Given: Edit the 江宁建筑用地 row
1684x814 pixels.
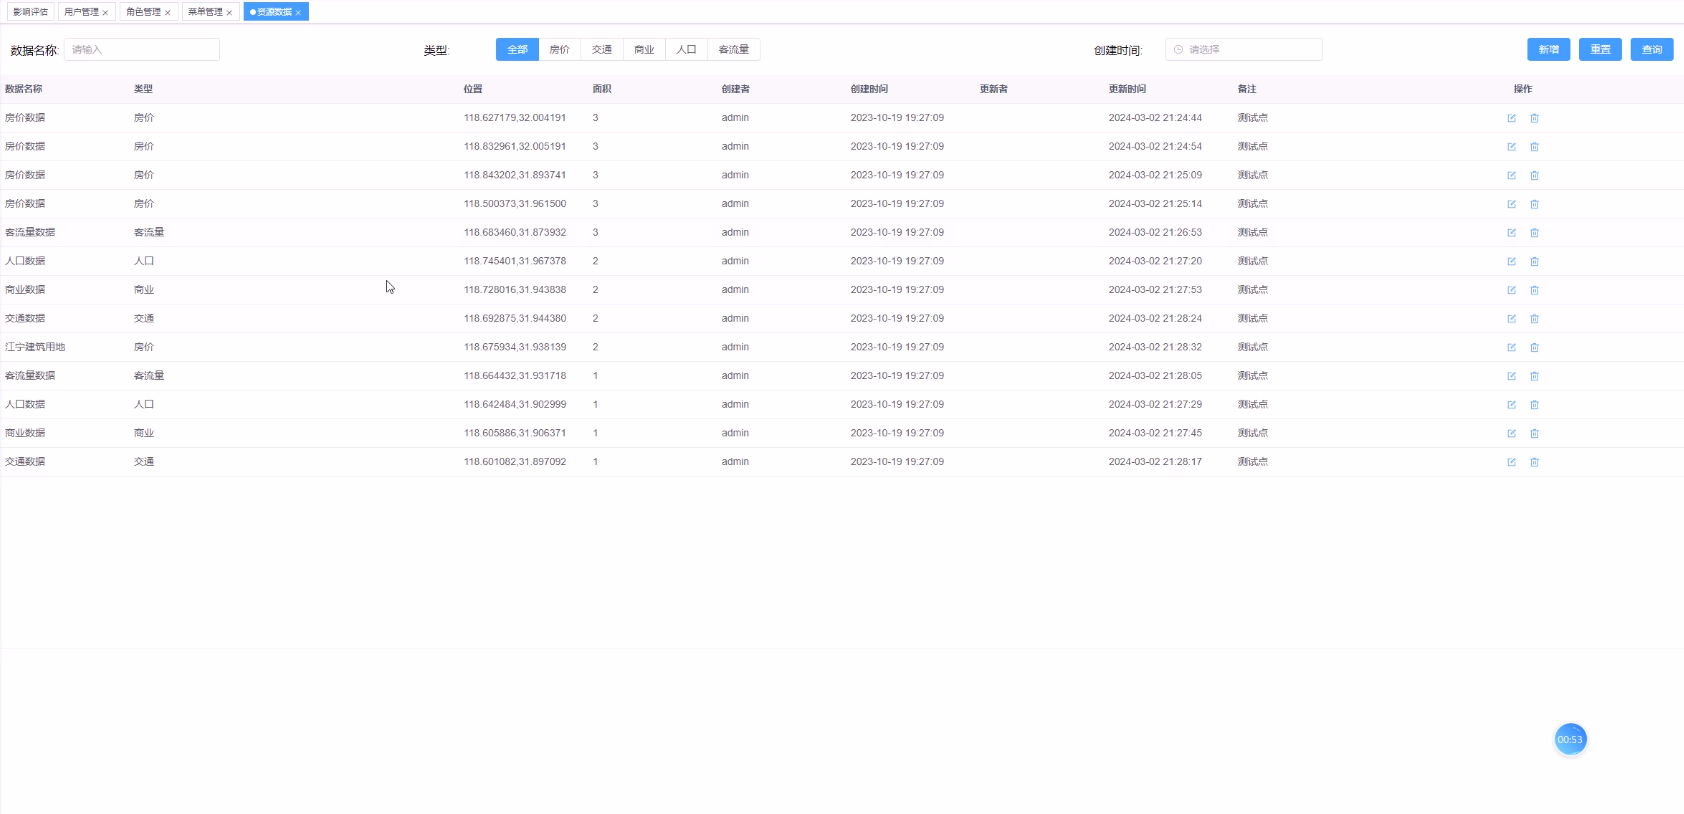Looking at the screenshot, I should tap(1511, 348).
